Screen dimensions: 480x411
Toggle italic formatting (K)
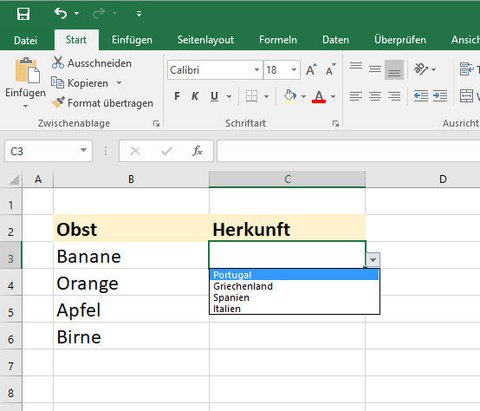tap(195, 96)
